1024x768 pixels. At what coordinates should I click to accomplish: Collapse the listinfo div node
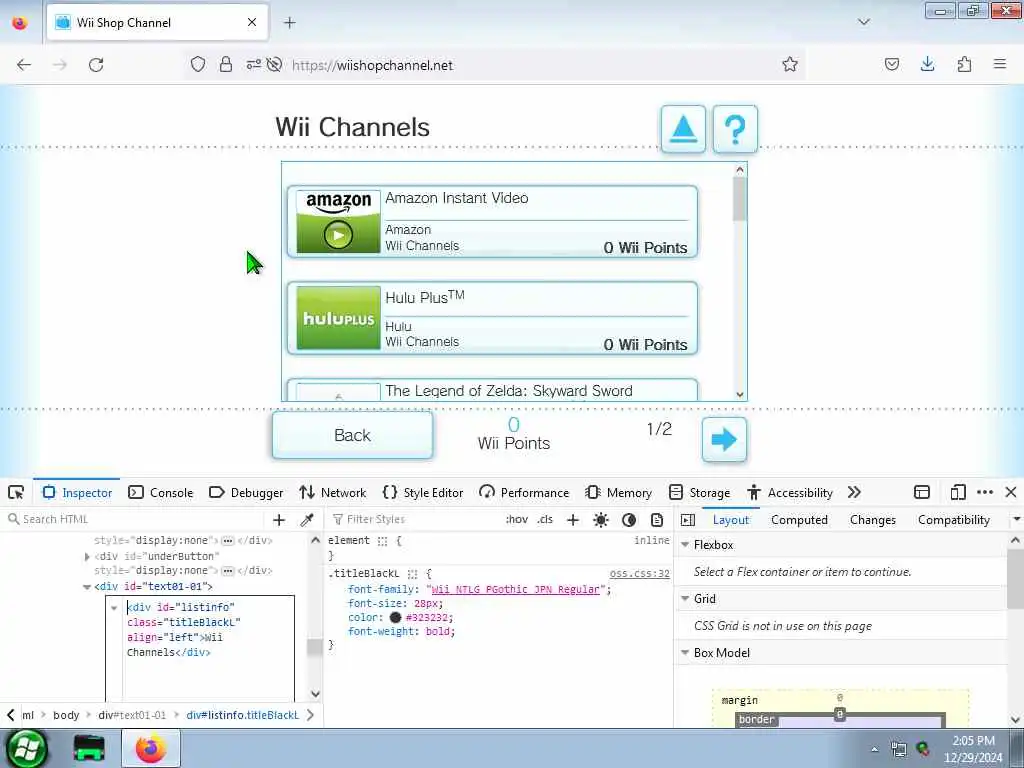tap(114, 607)
